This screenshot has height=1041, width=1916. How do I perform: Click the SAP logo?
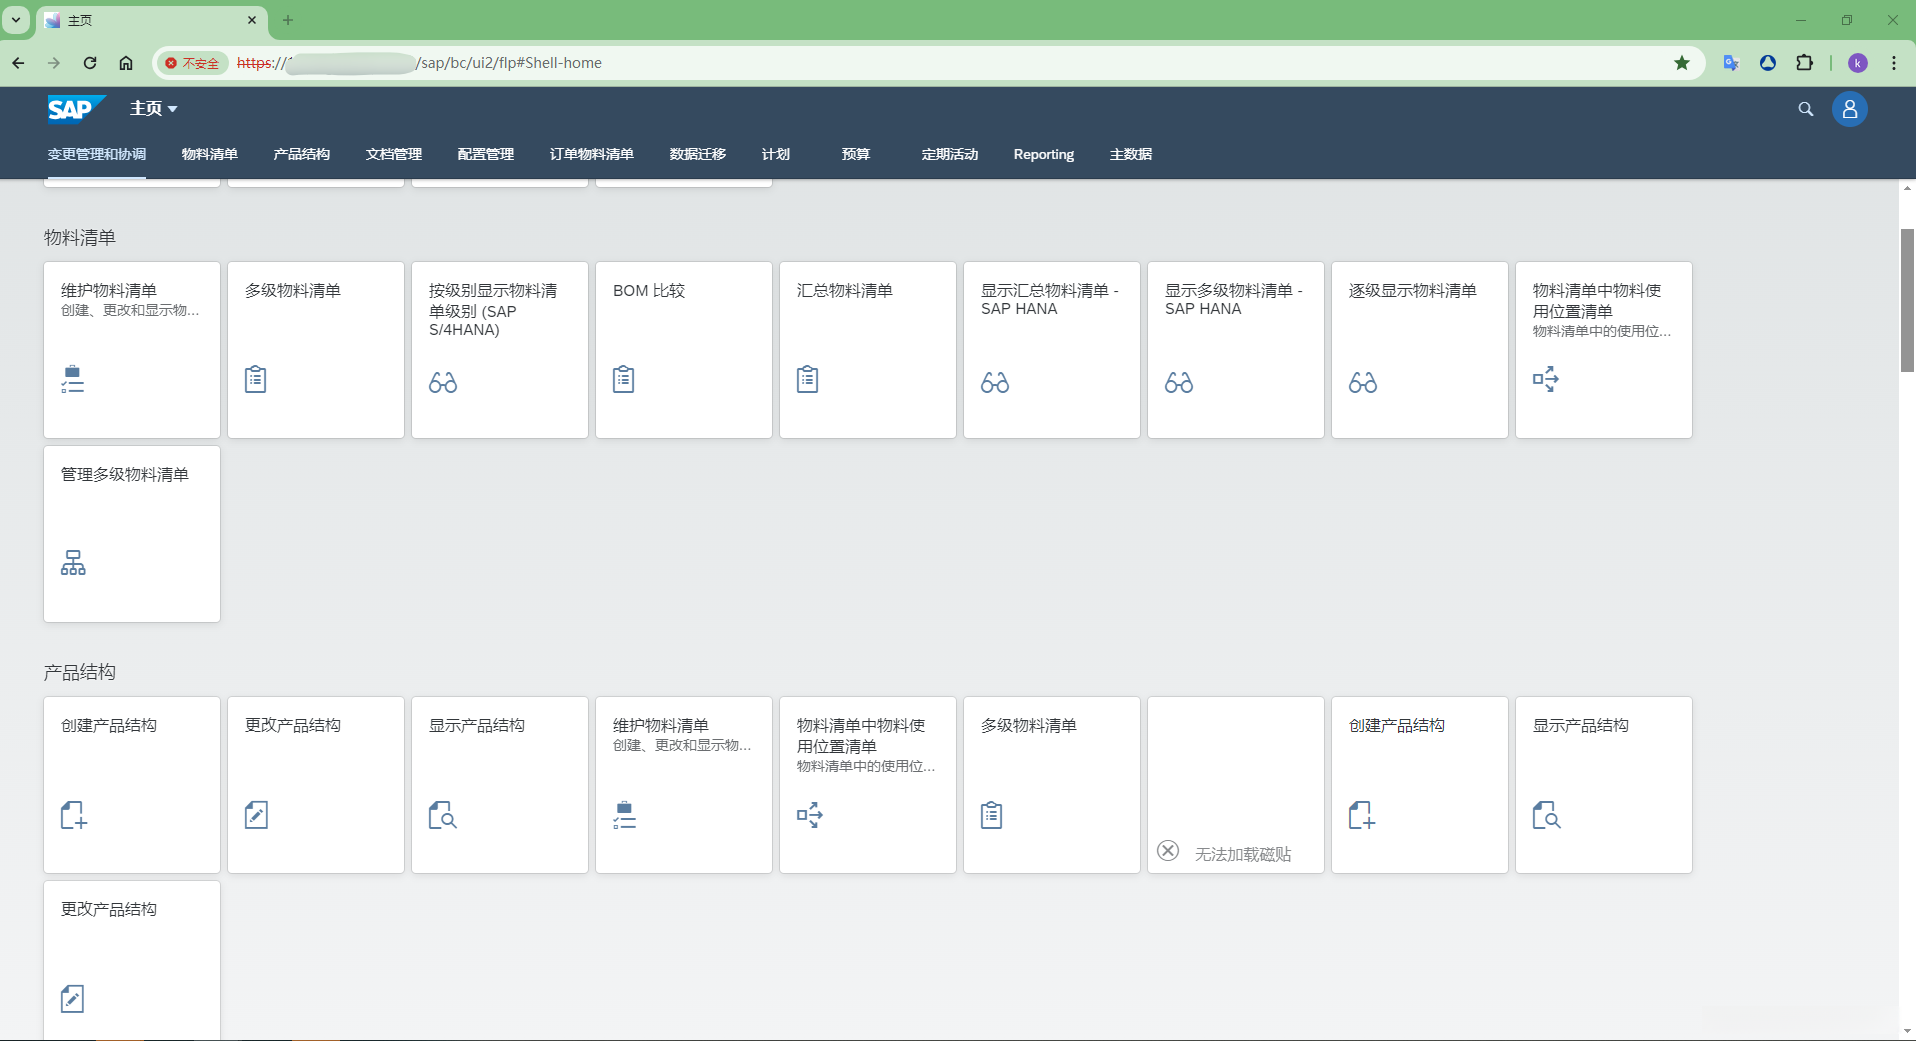coord(76,108)
